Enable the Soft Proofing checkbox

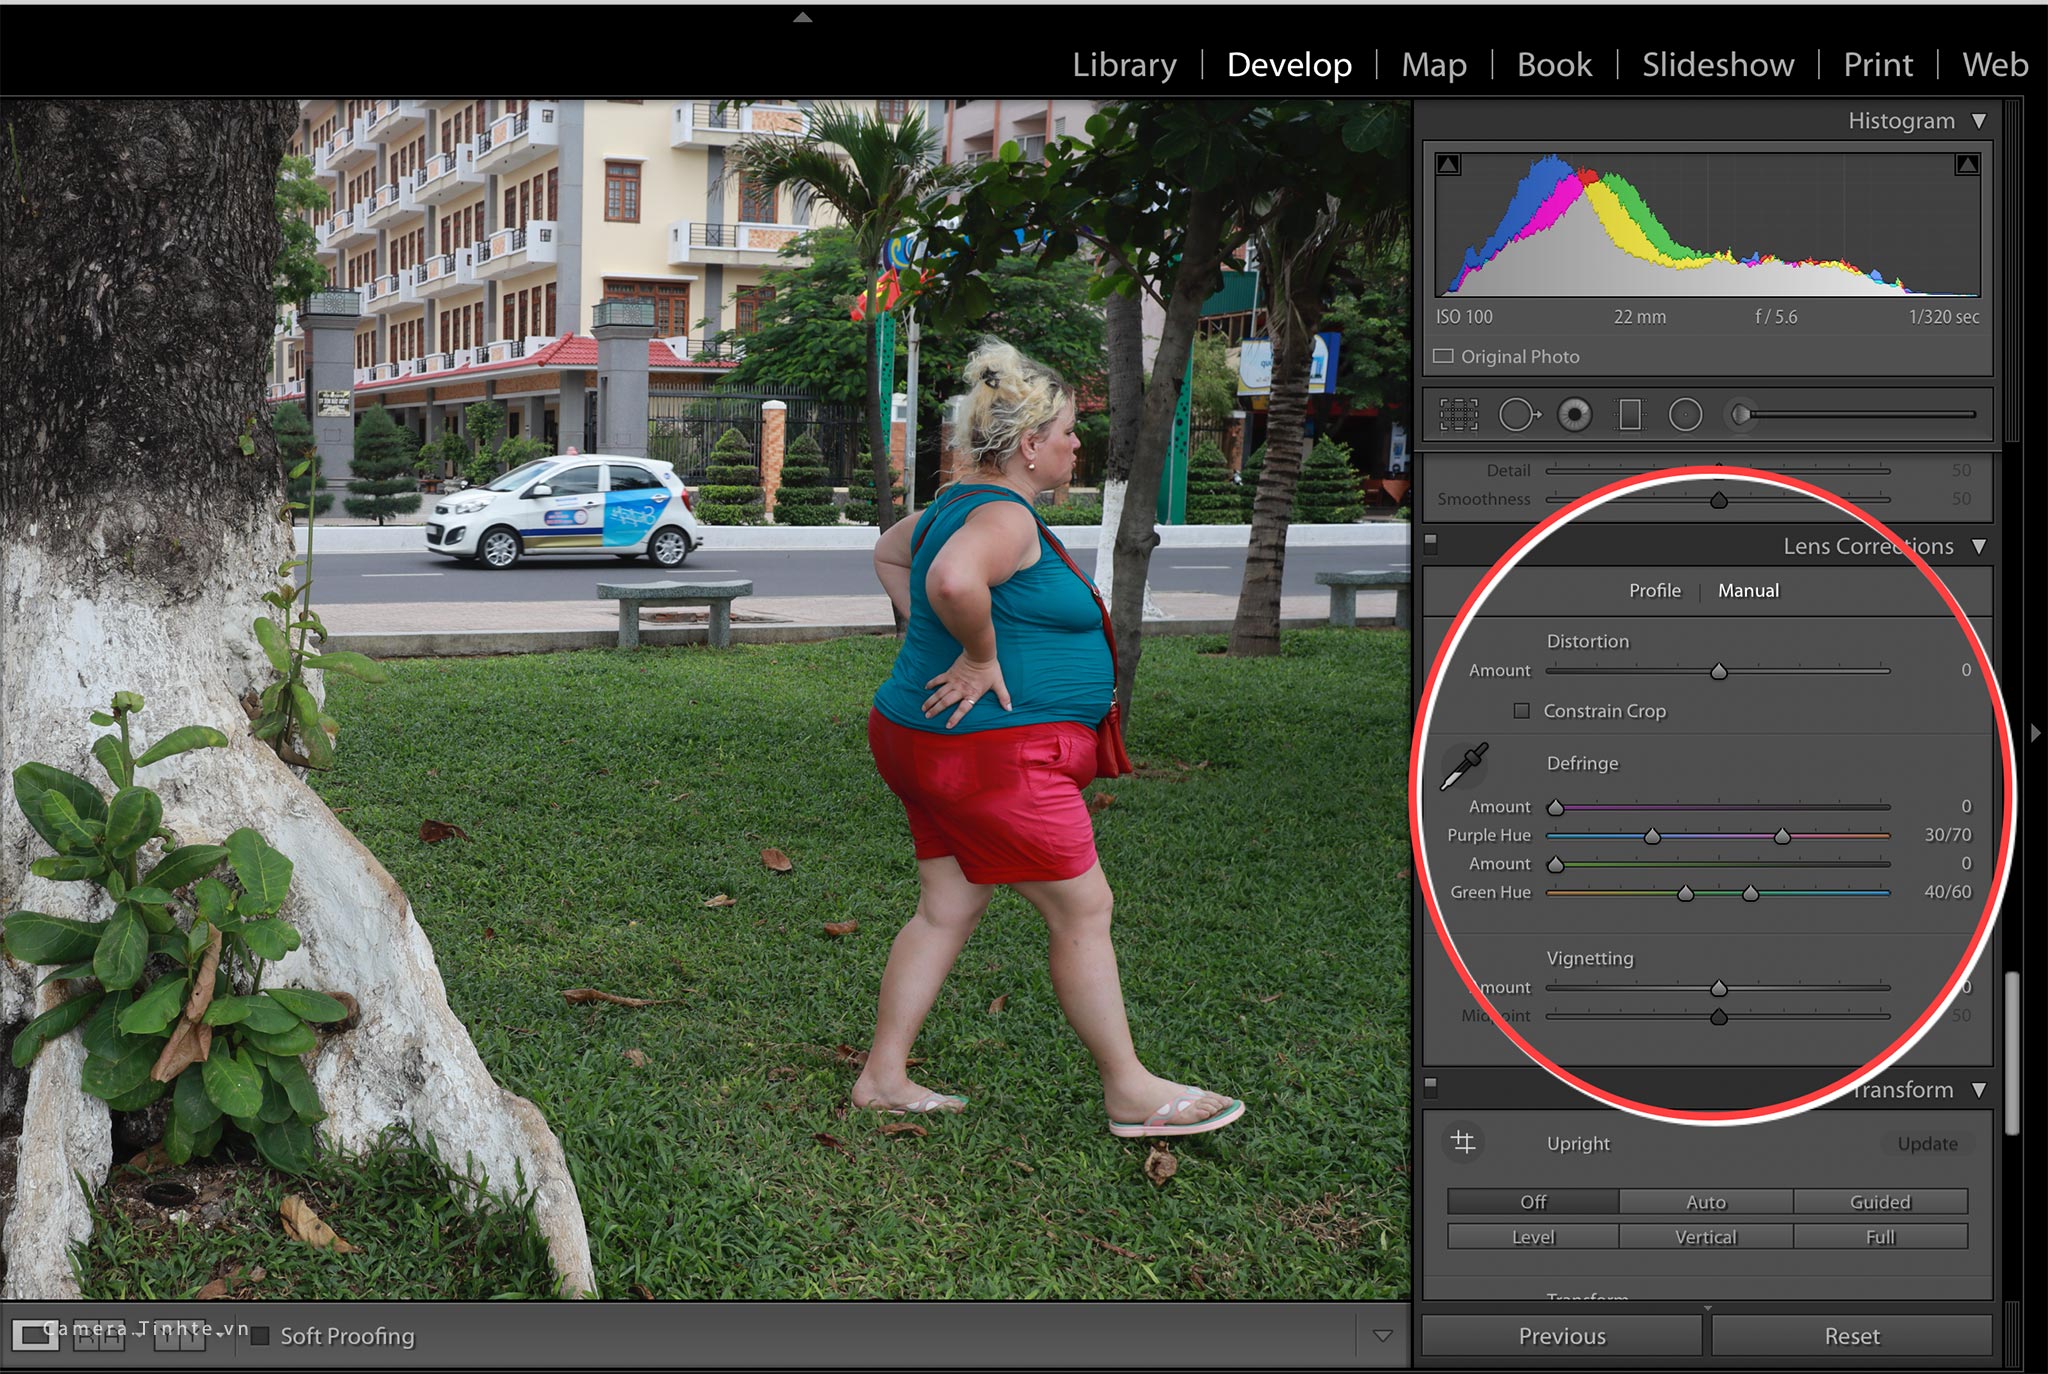coord(260,1336)
